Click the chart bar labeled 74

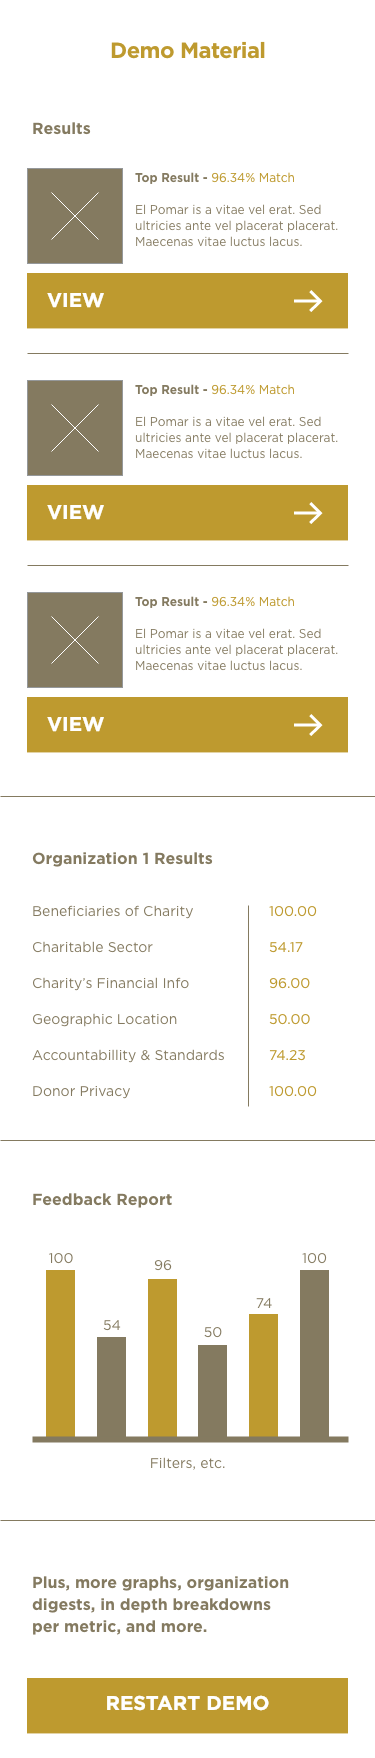pos(263,1375)
